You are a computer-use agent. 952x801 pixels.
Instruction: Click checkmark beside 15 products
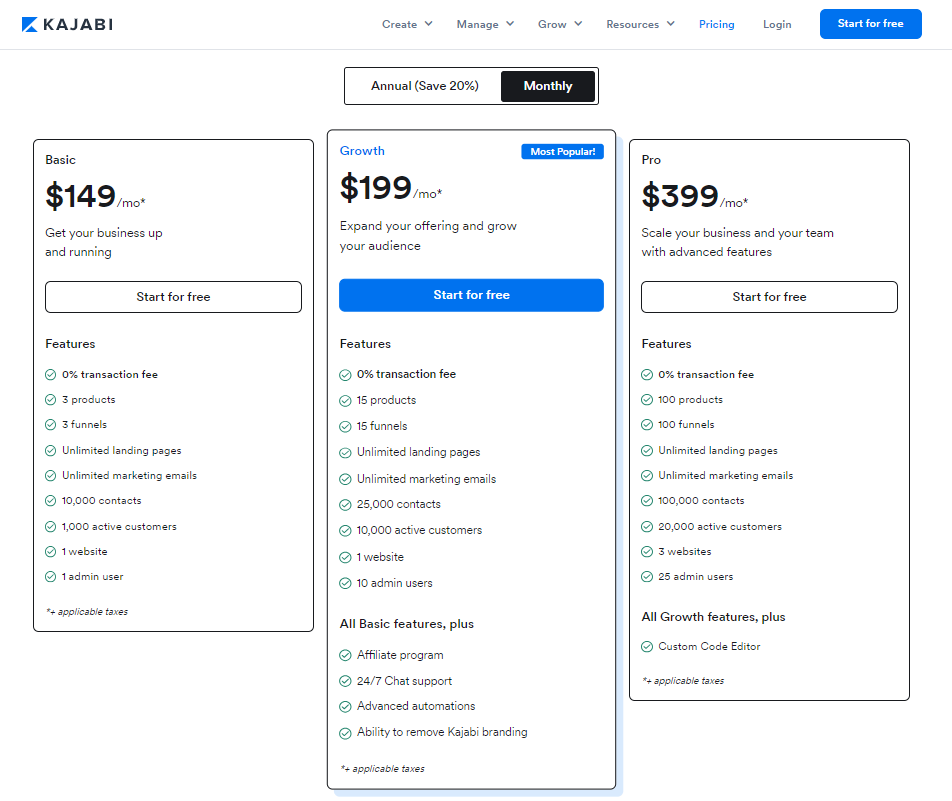pyautogui.click(x=345, y=401)
